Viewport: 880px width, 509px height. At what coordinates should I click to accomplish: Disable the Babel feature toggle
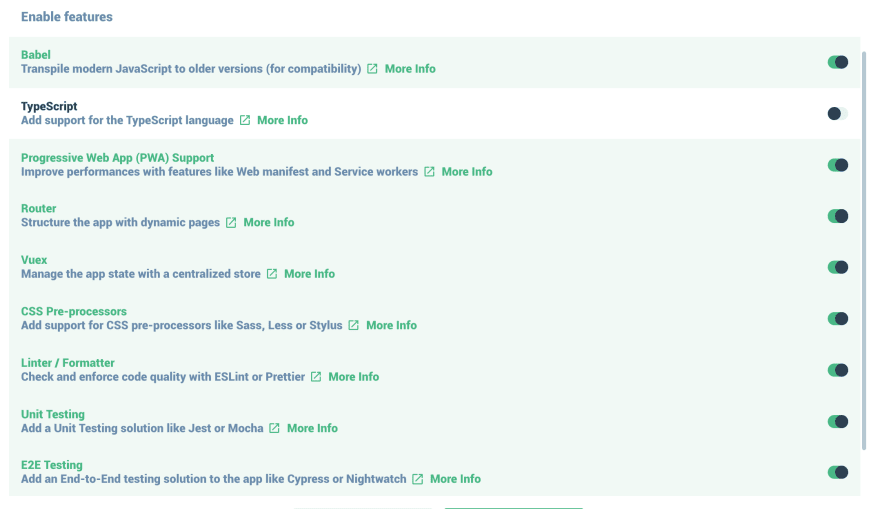point(837,62)
